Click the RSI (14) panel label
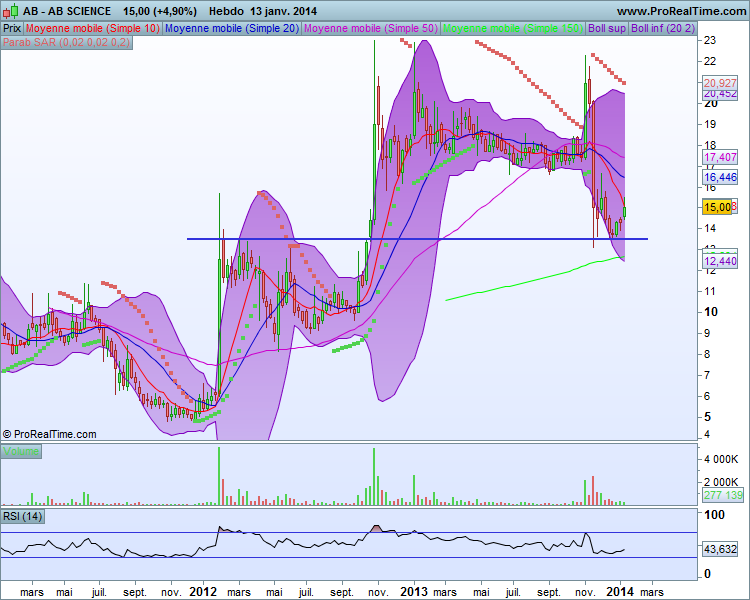Viewport: 750px width, 600px height. [23, 516]
